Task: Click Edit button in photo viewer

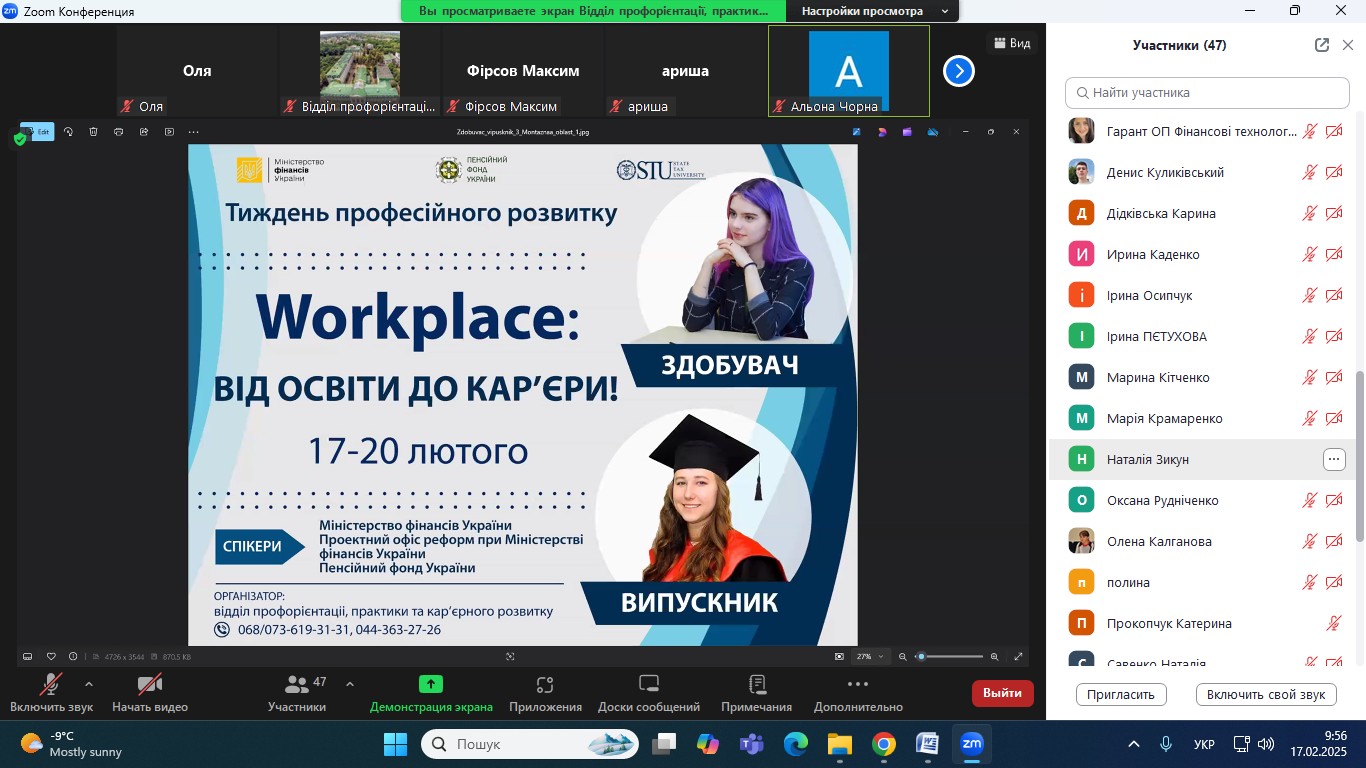Action: click(x=37, y=132)
